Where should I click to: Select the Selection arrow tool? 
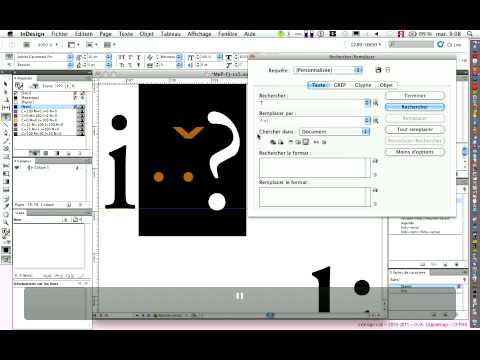click(x=6, y=84)
